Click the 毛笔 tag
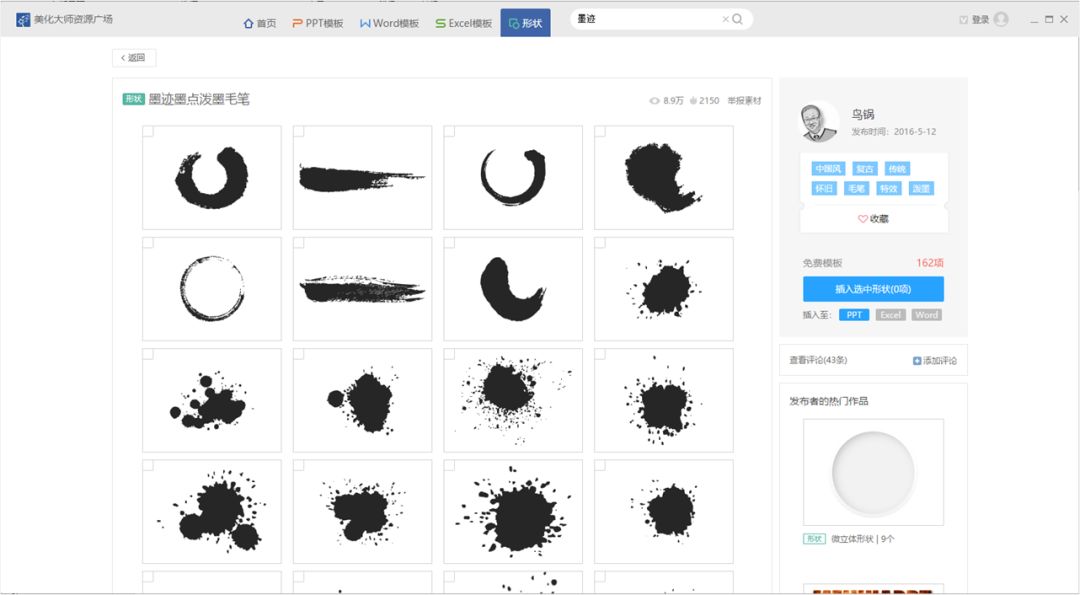This screenshot has width=1080, height=595. (x=857, y=189)
